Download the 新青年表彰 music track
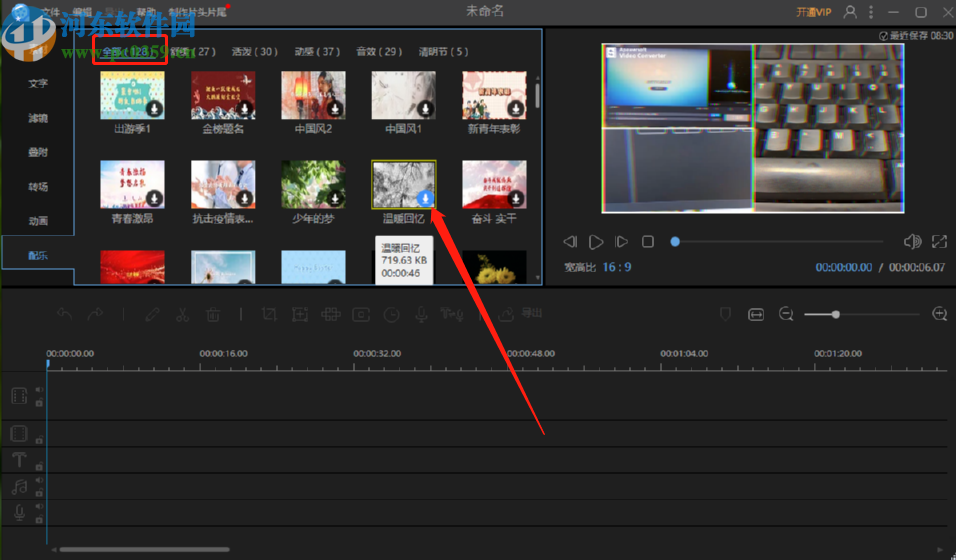The image size is (956, 560). [516, 109]
